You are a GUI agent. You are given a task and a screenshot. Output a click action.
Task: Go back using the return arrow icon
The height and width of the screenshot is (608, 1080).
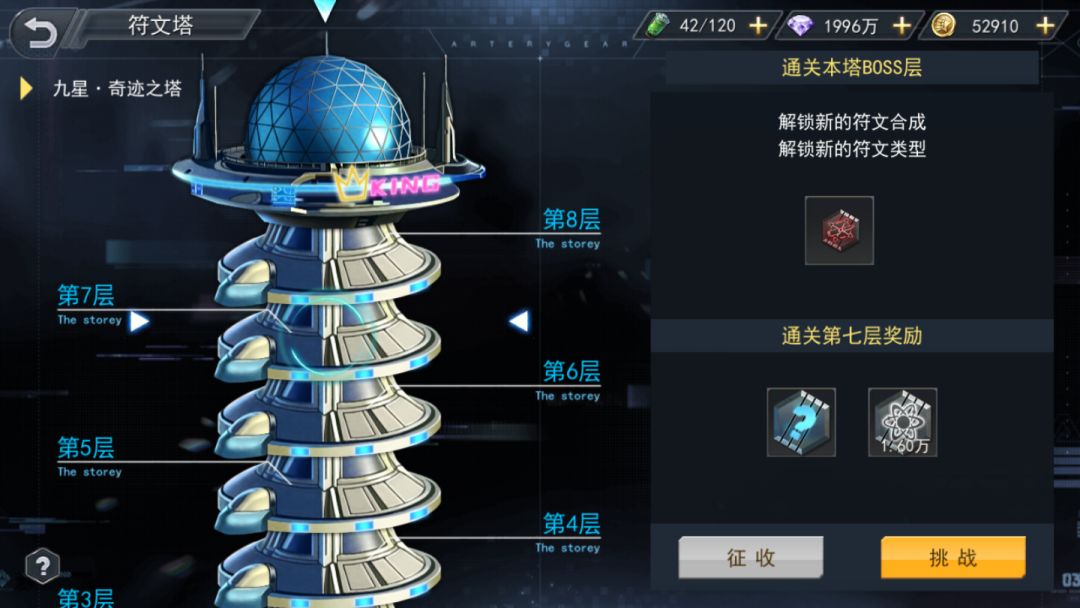(x=40, y=32)
